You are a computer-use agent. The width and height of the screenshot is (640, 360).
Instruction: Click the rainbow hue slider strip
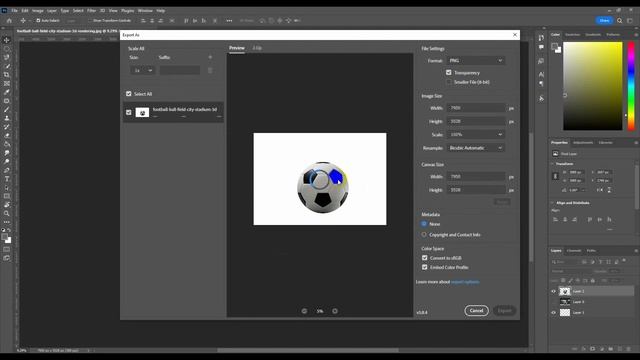point(631,86)
